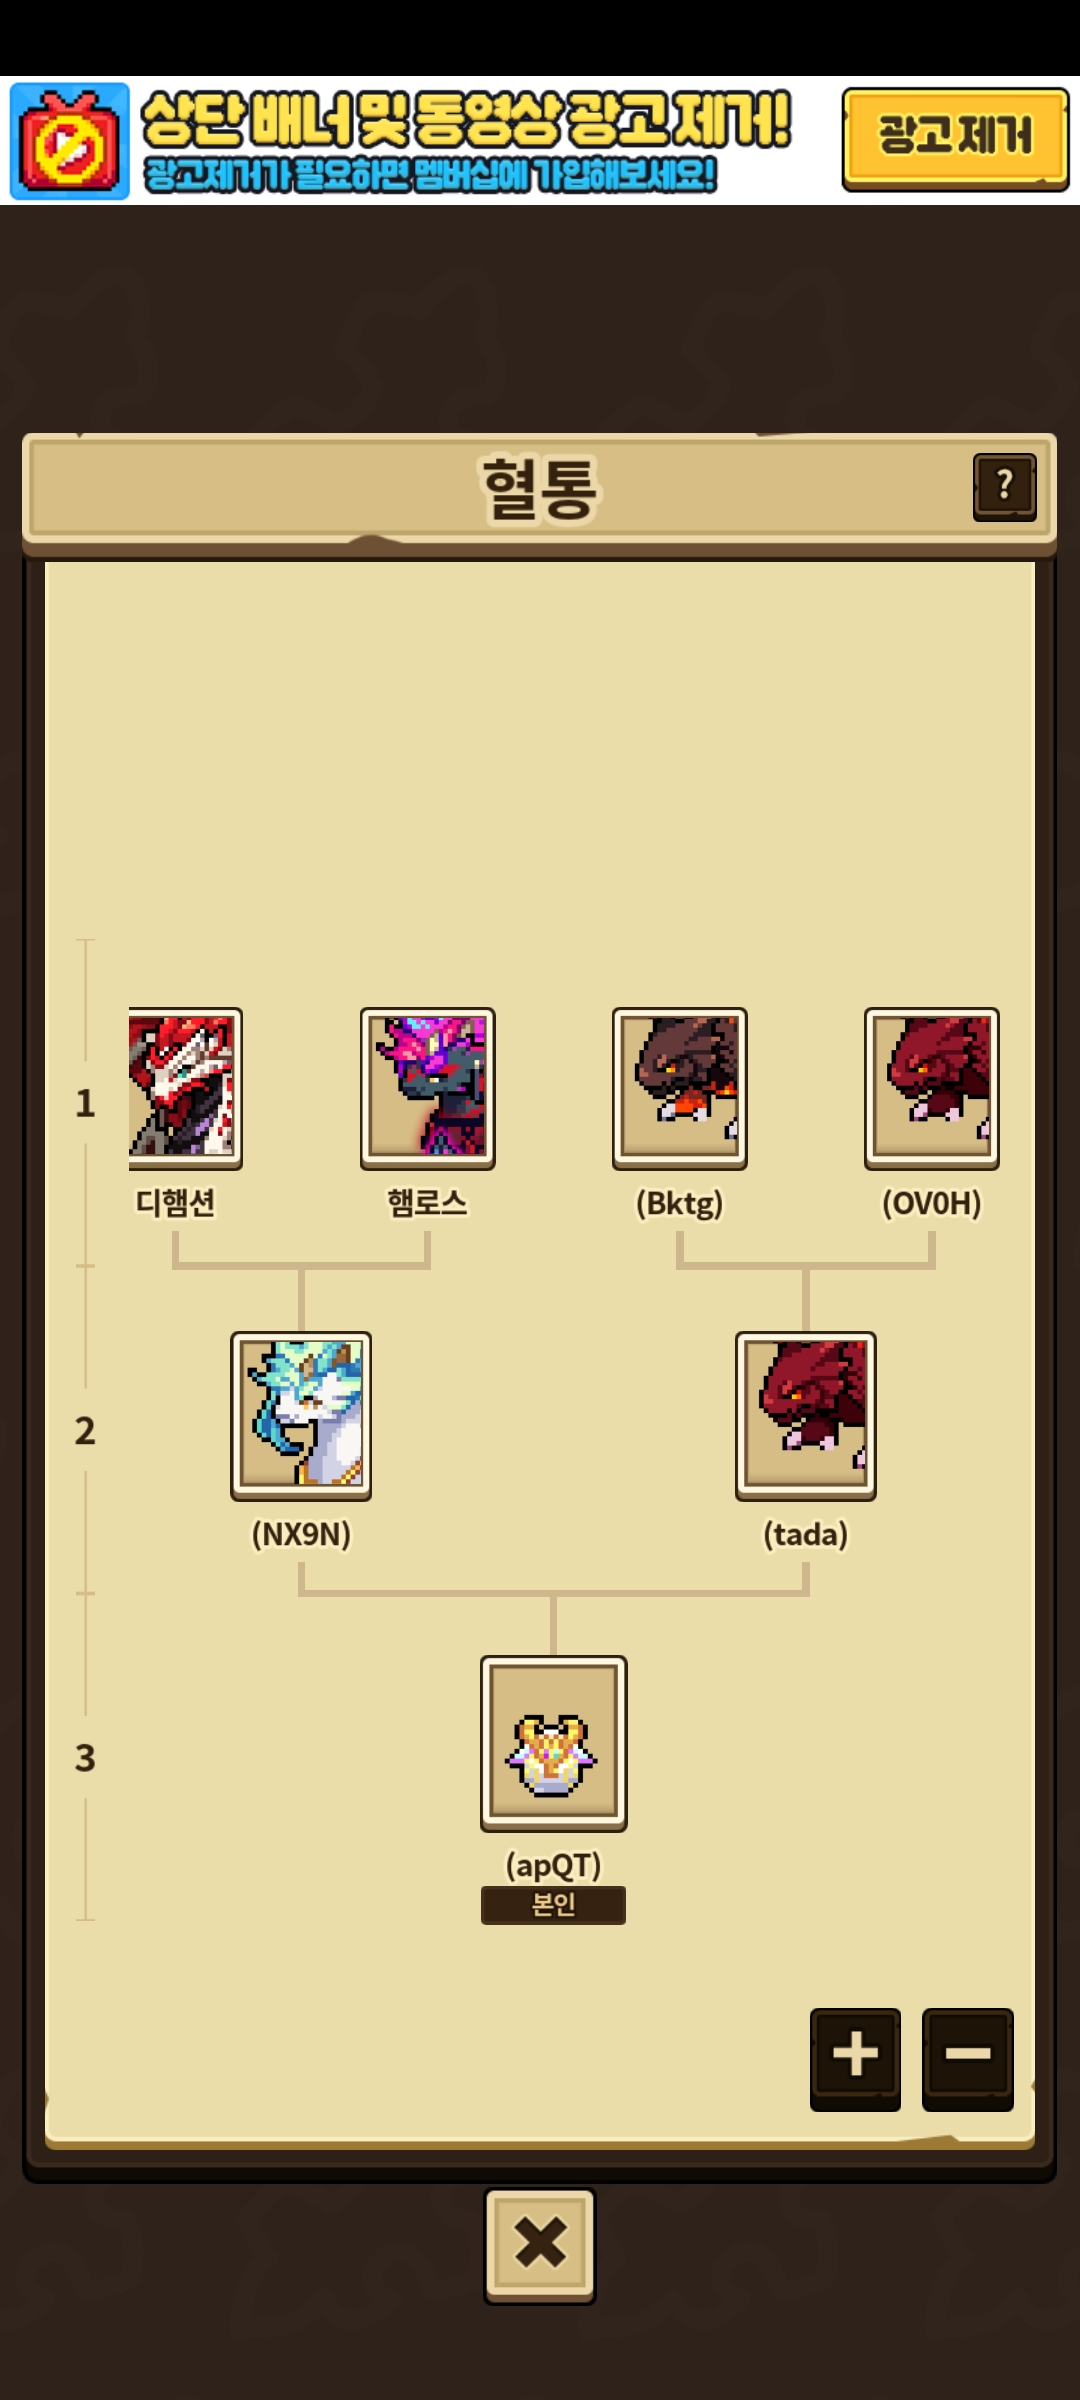
Task: Click the 광고제거 yellow button
Action: (955, 139)
